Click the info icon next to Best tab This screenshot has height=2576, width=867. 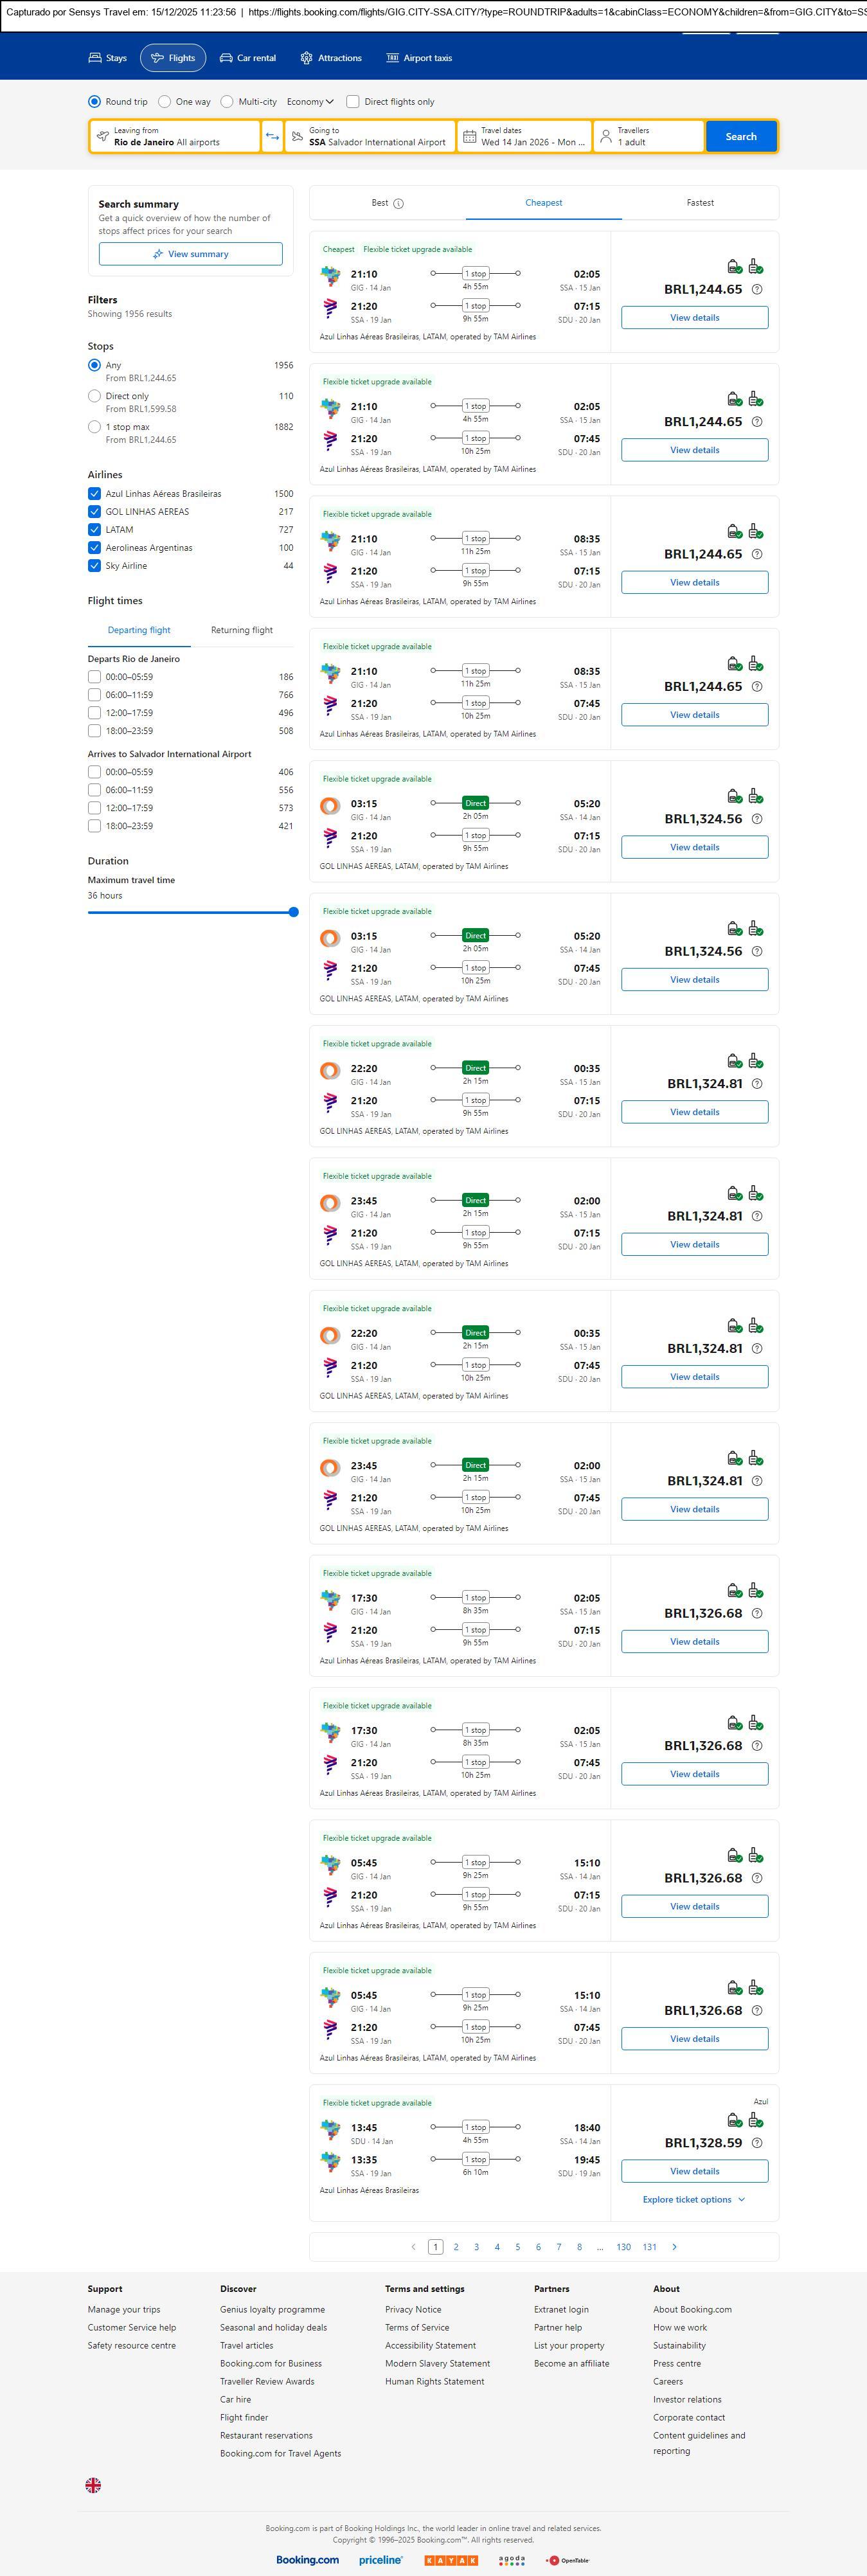[x=399, y=203]
